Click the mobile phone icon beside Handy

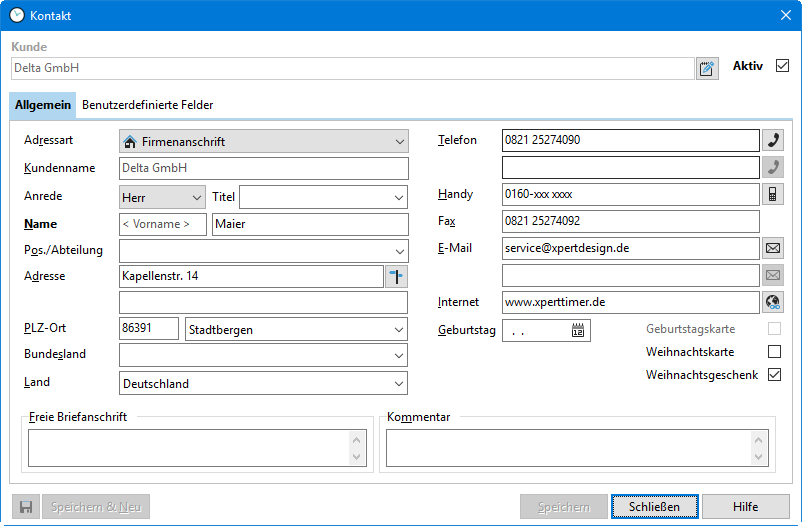(x=773, y=194)
